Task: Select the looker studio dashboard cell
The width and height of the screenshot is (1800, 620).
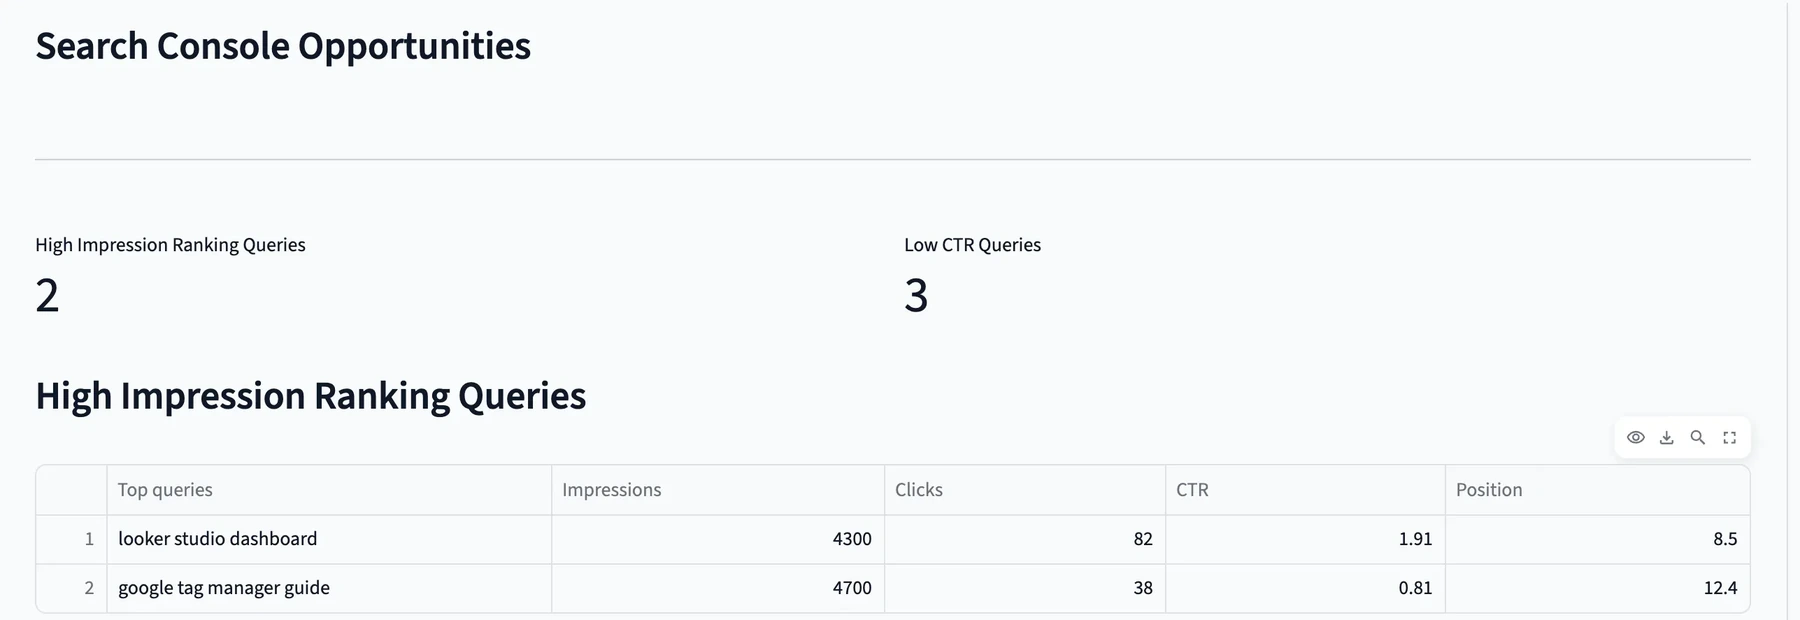Action: click(x=329, y=539)
